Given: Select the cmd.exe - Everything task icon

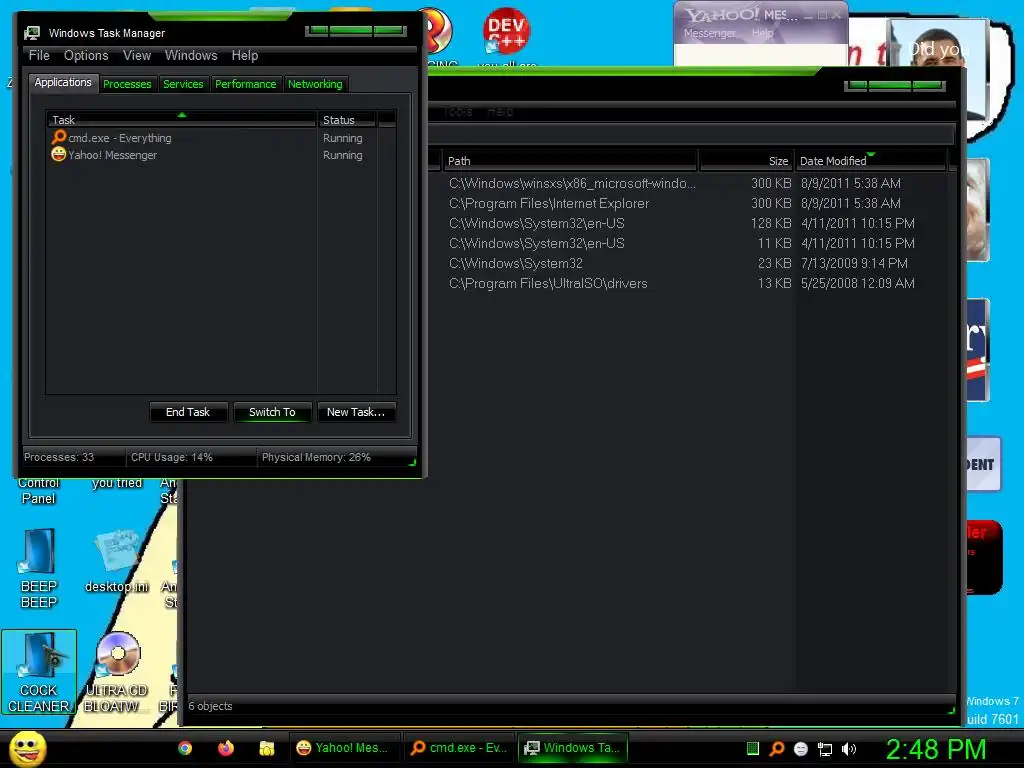Looking at the screenshot, I should (59, 137).
